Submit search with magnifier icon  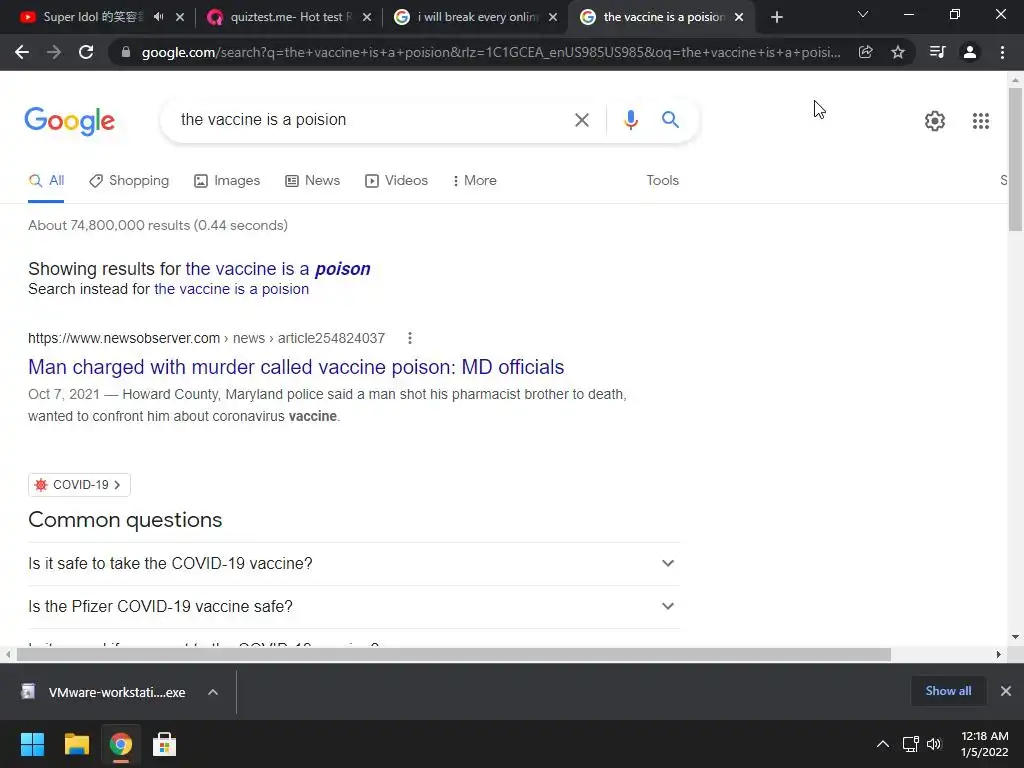coord(670,120)
